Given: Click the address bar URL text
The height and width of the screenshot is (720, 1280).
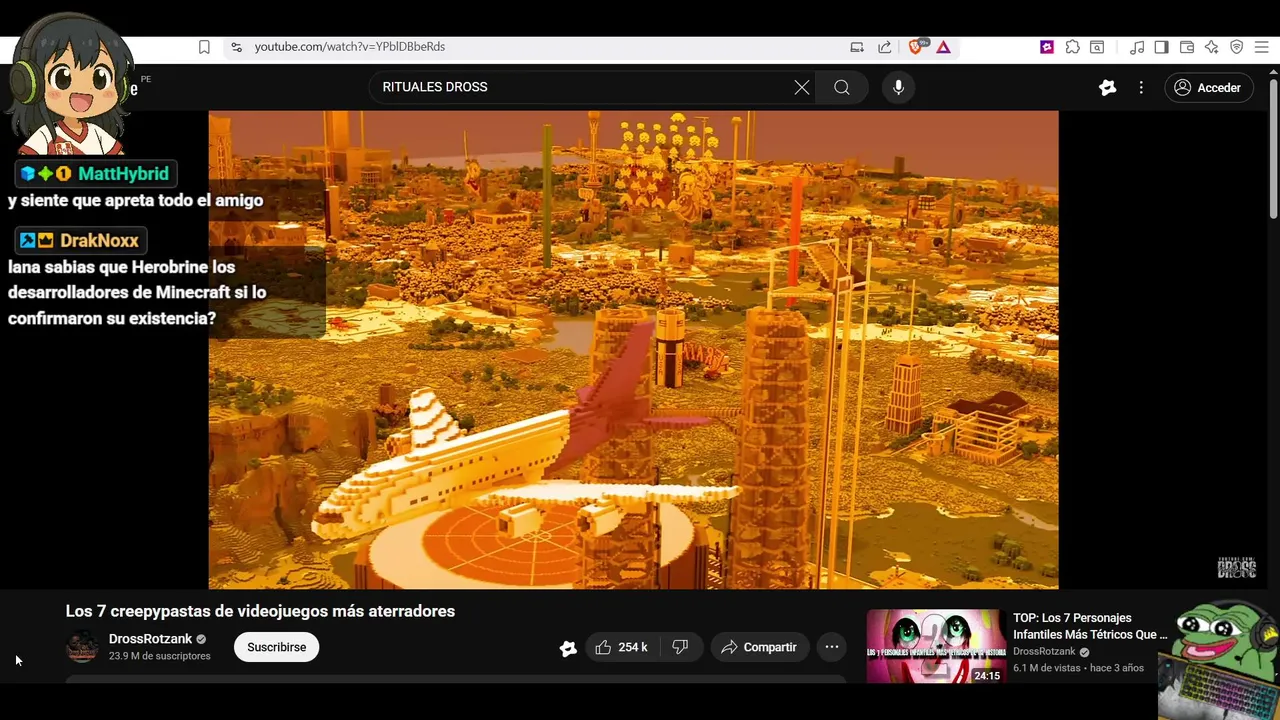Looking at the screenshot, I should click(349, 47).
